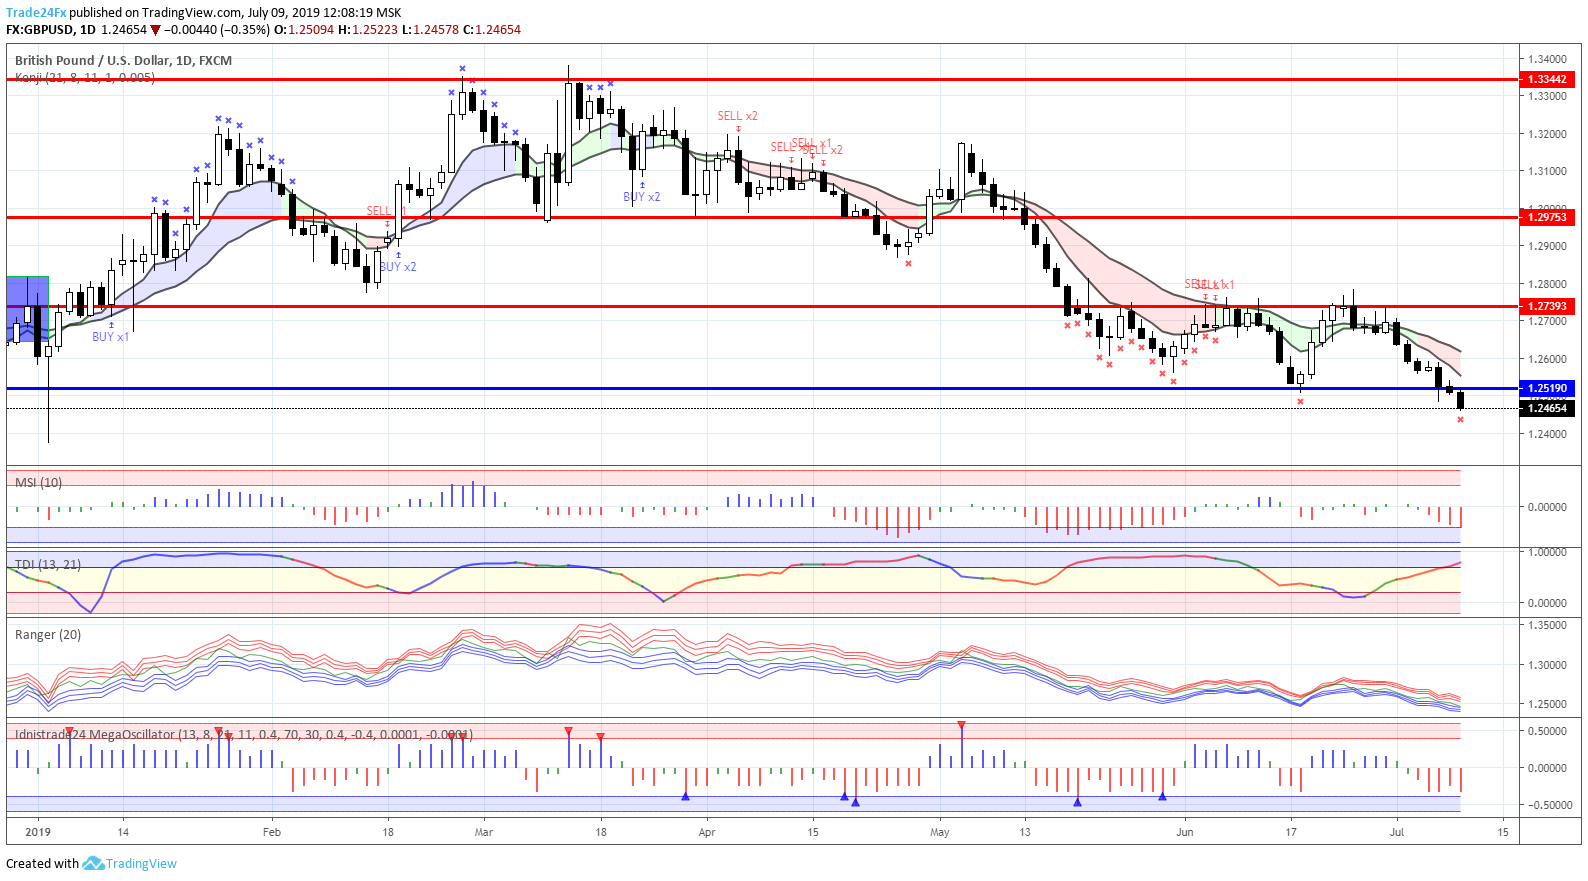Viewport: 1588px width, 881px height.
Task: Click the 2019 date axis label
Action: 38,832
